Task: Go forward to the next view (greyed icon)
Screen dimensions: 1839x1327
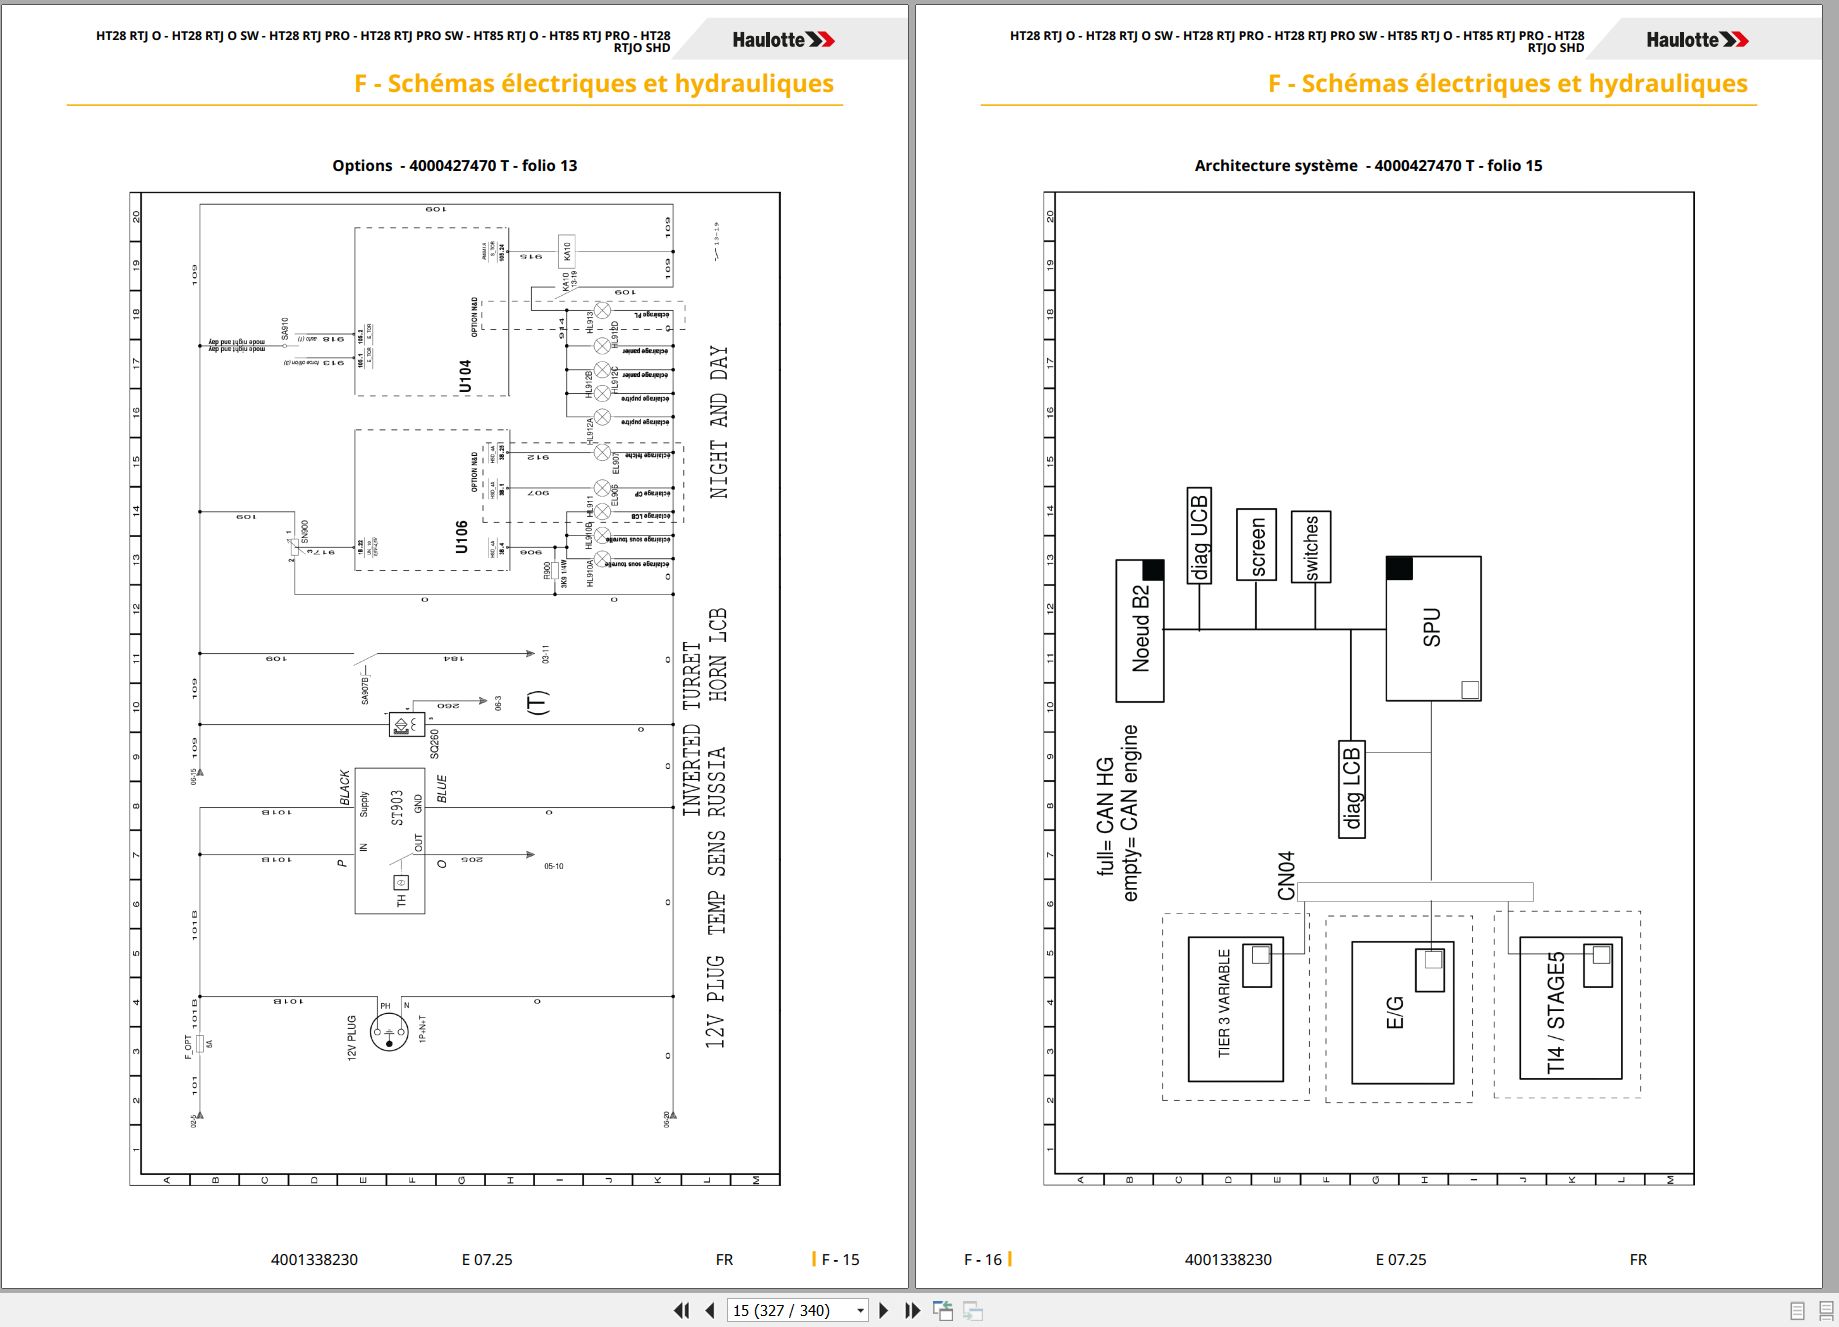Action: click(973, 1310)
